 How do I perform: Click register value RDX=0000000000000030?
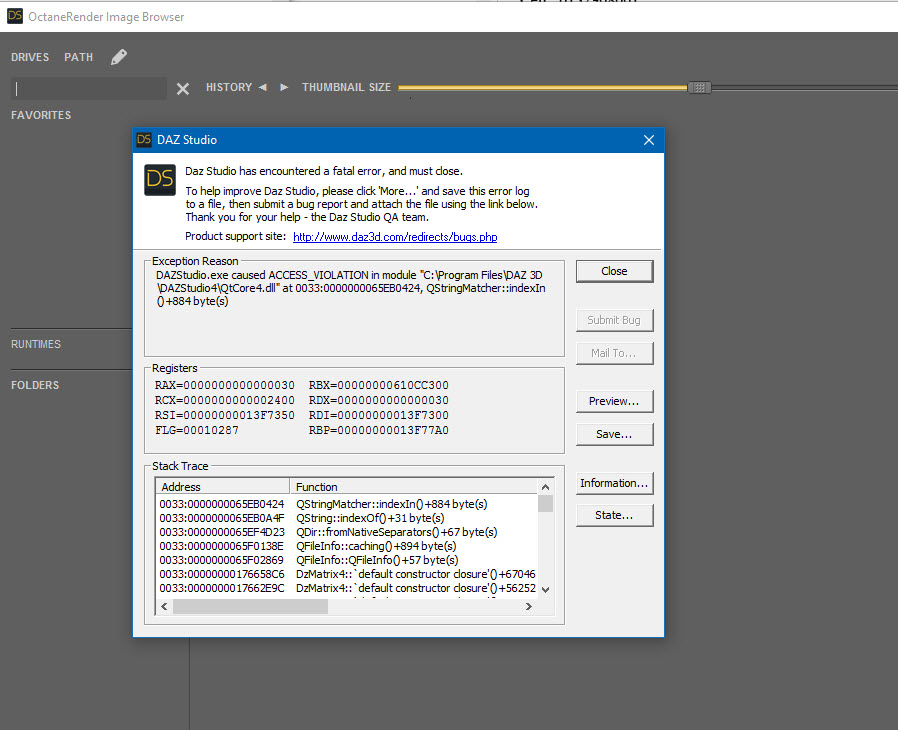pos(379,400)
